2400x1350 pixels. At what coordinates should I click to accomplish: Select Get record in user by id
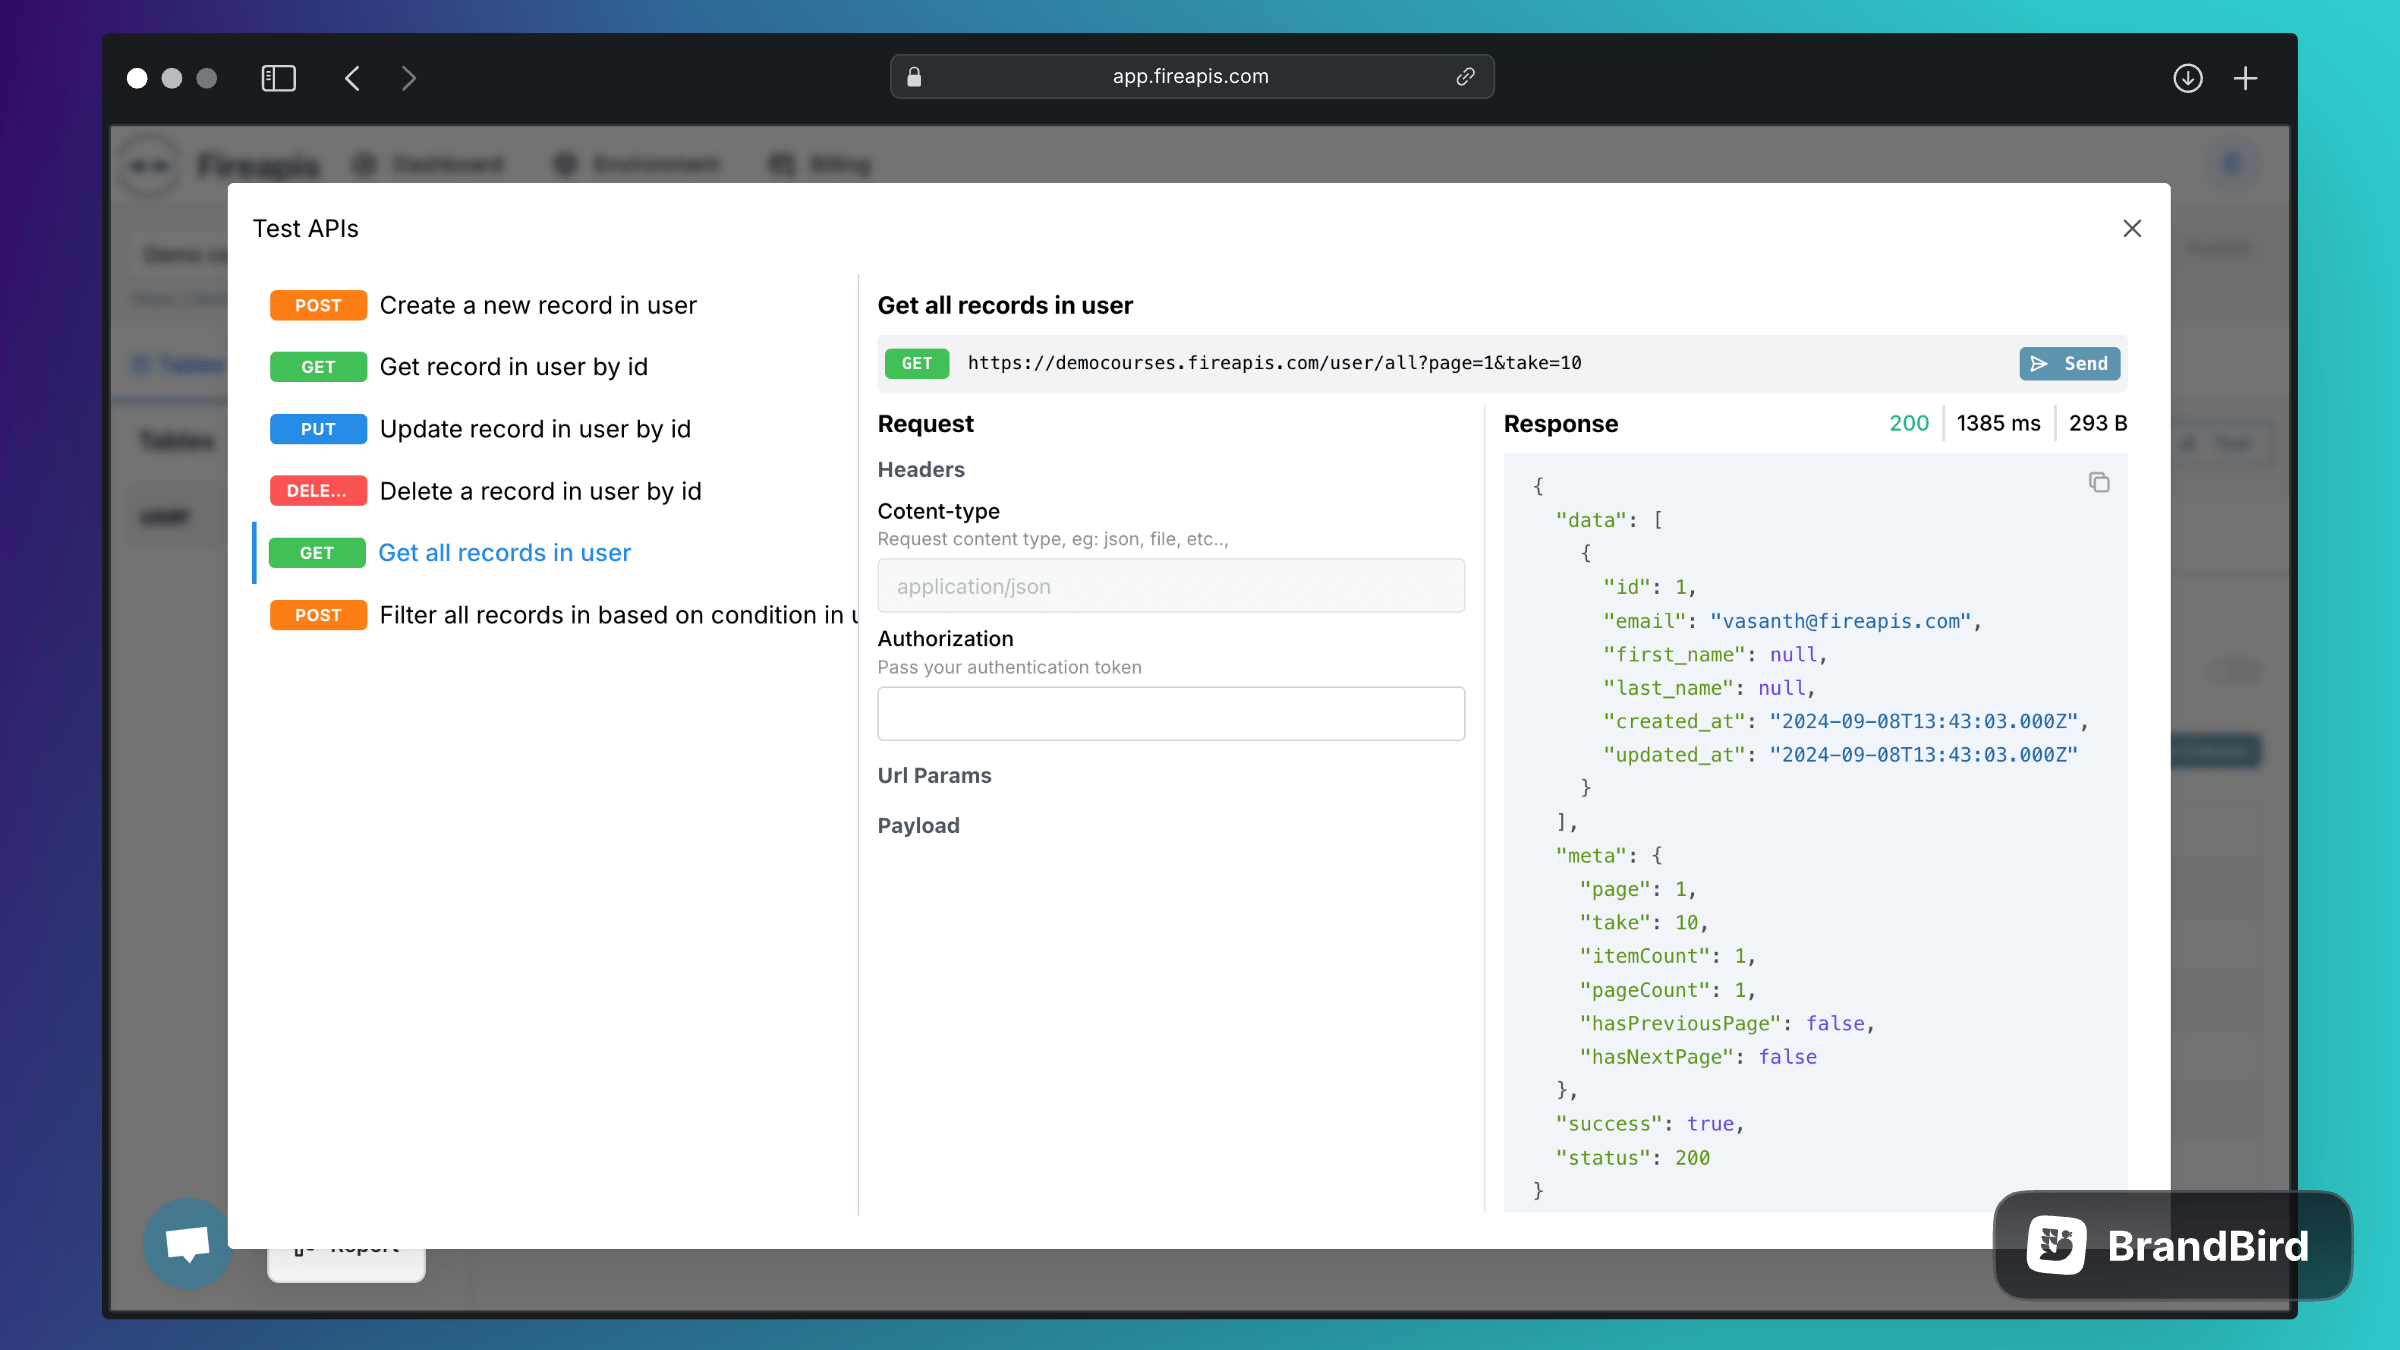459,367
